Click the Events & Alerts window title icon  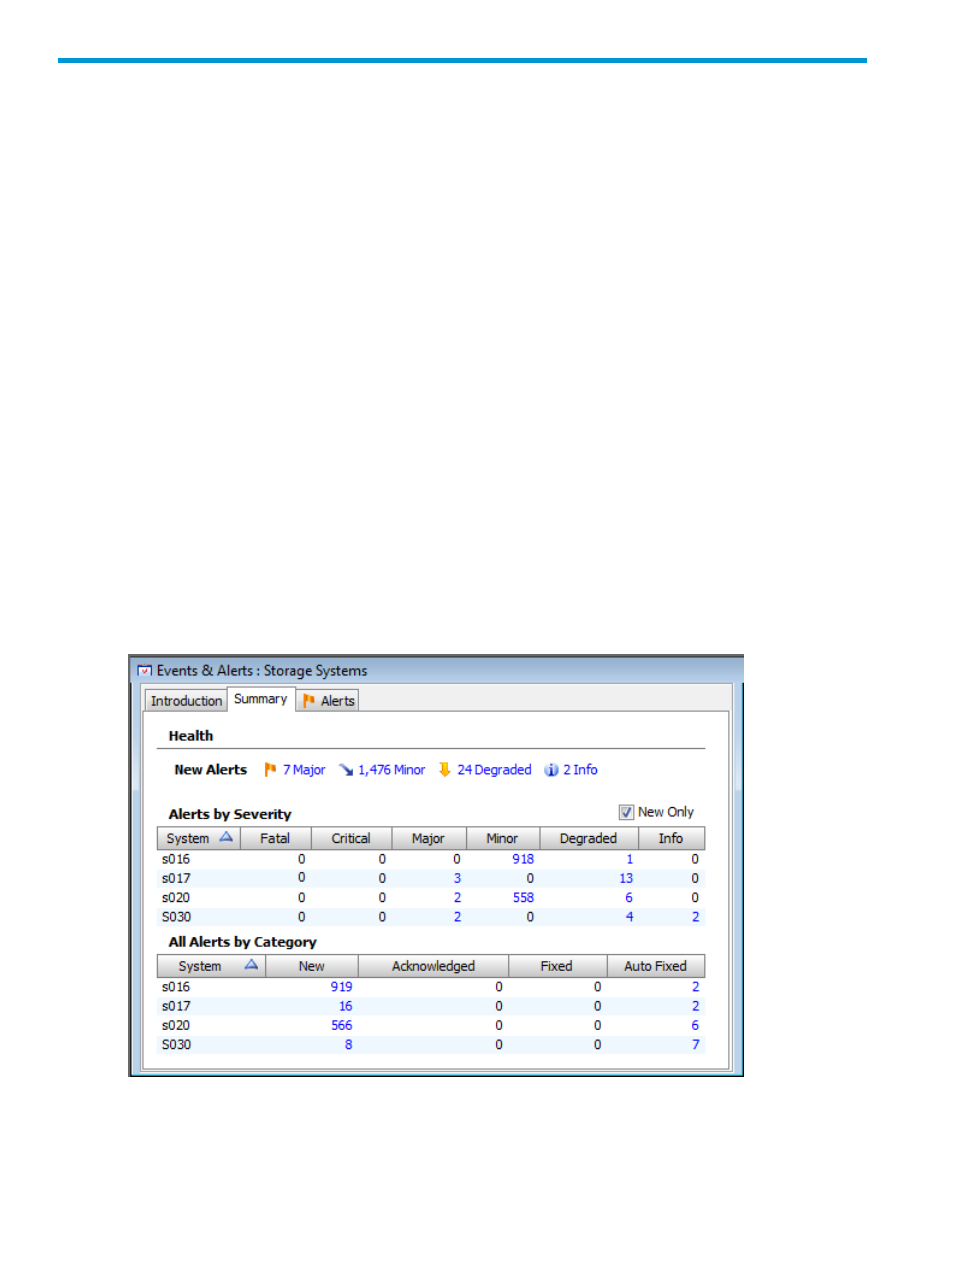pyautogui.click(x=145, y=671)
